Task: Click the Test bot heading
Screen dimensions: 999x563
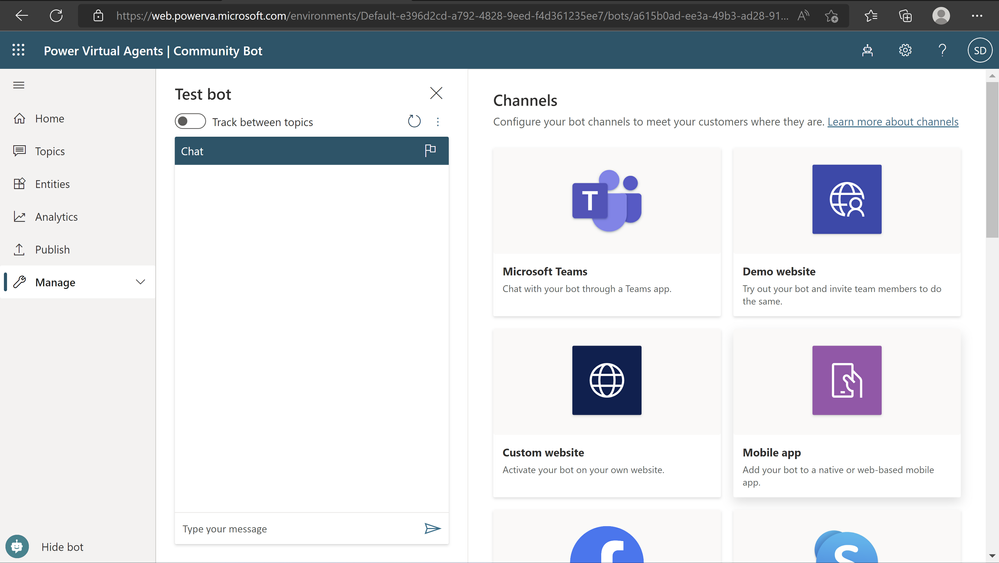Action: coord(203,94)
